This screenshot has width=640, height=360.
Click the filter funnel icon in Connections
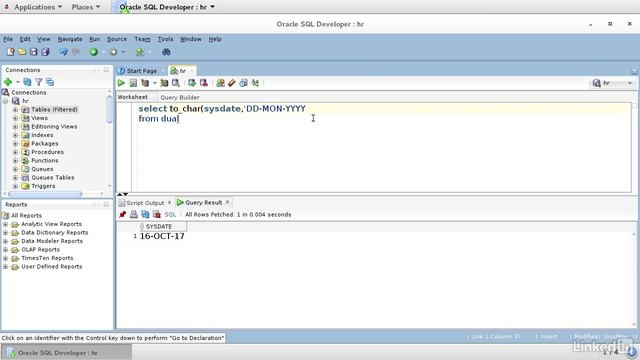pos(38,82)
